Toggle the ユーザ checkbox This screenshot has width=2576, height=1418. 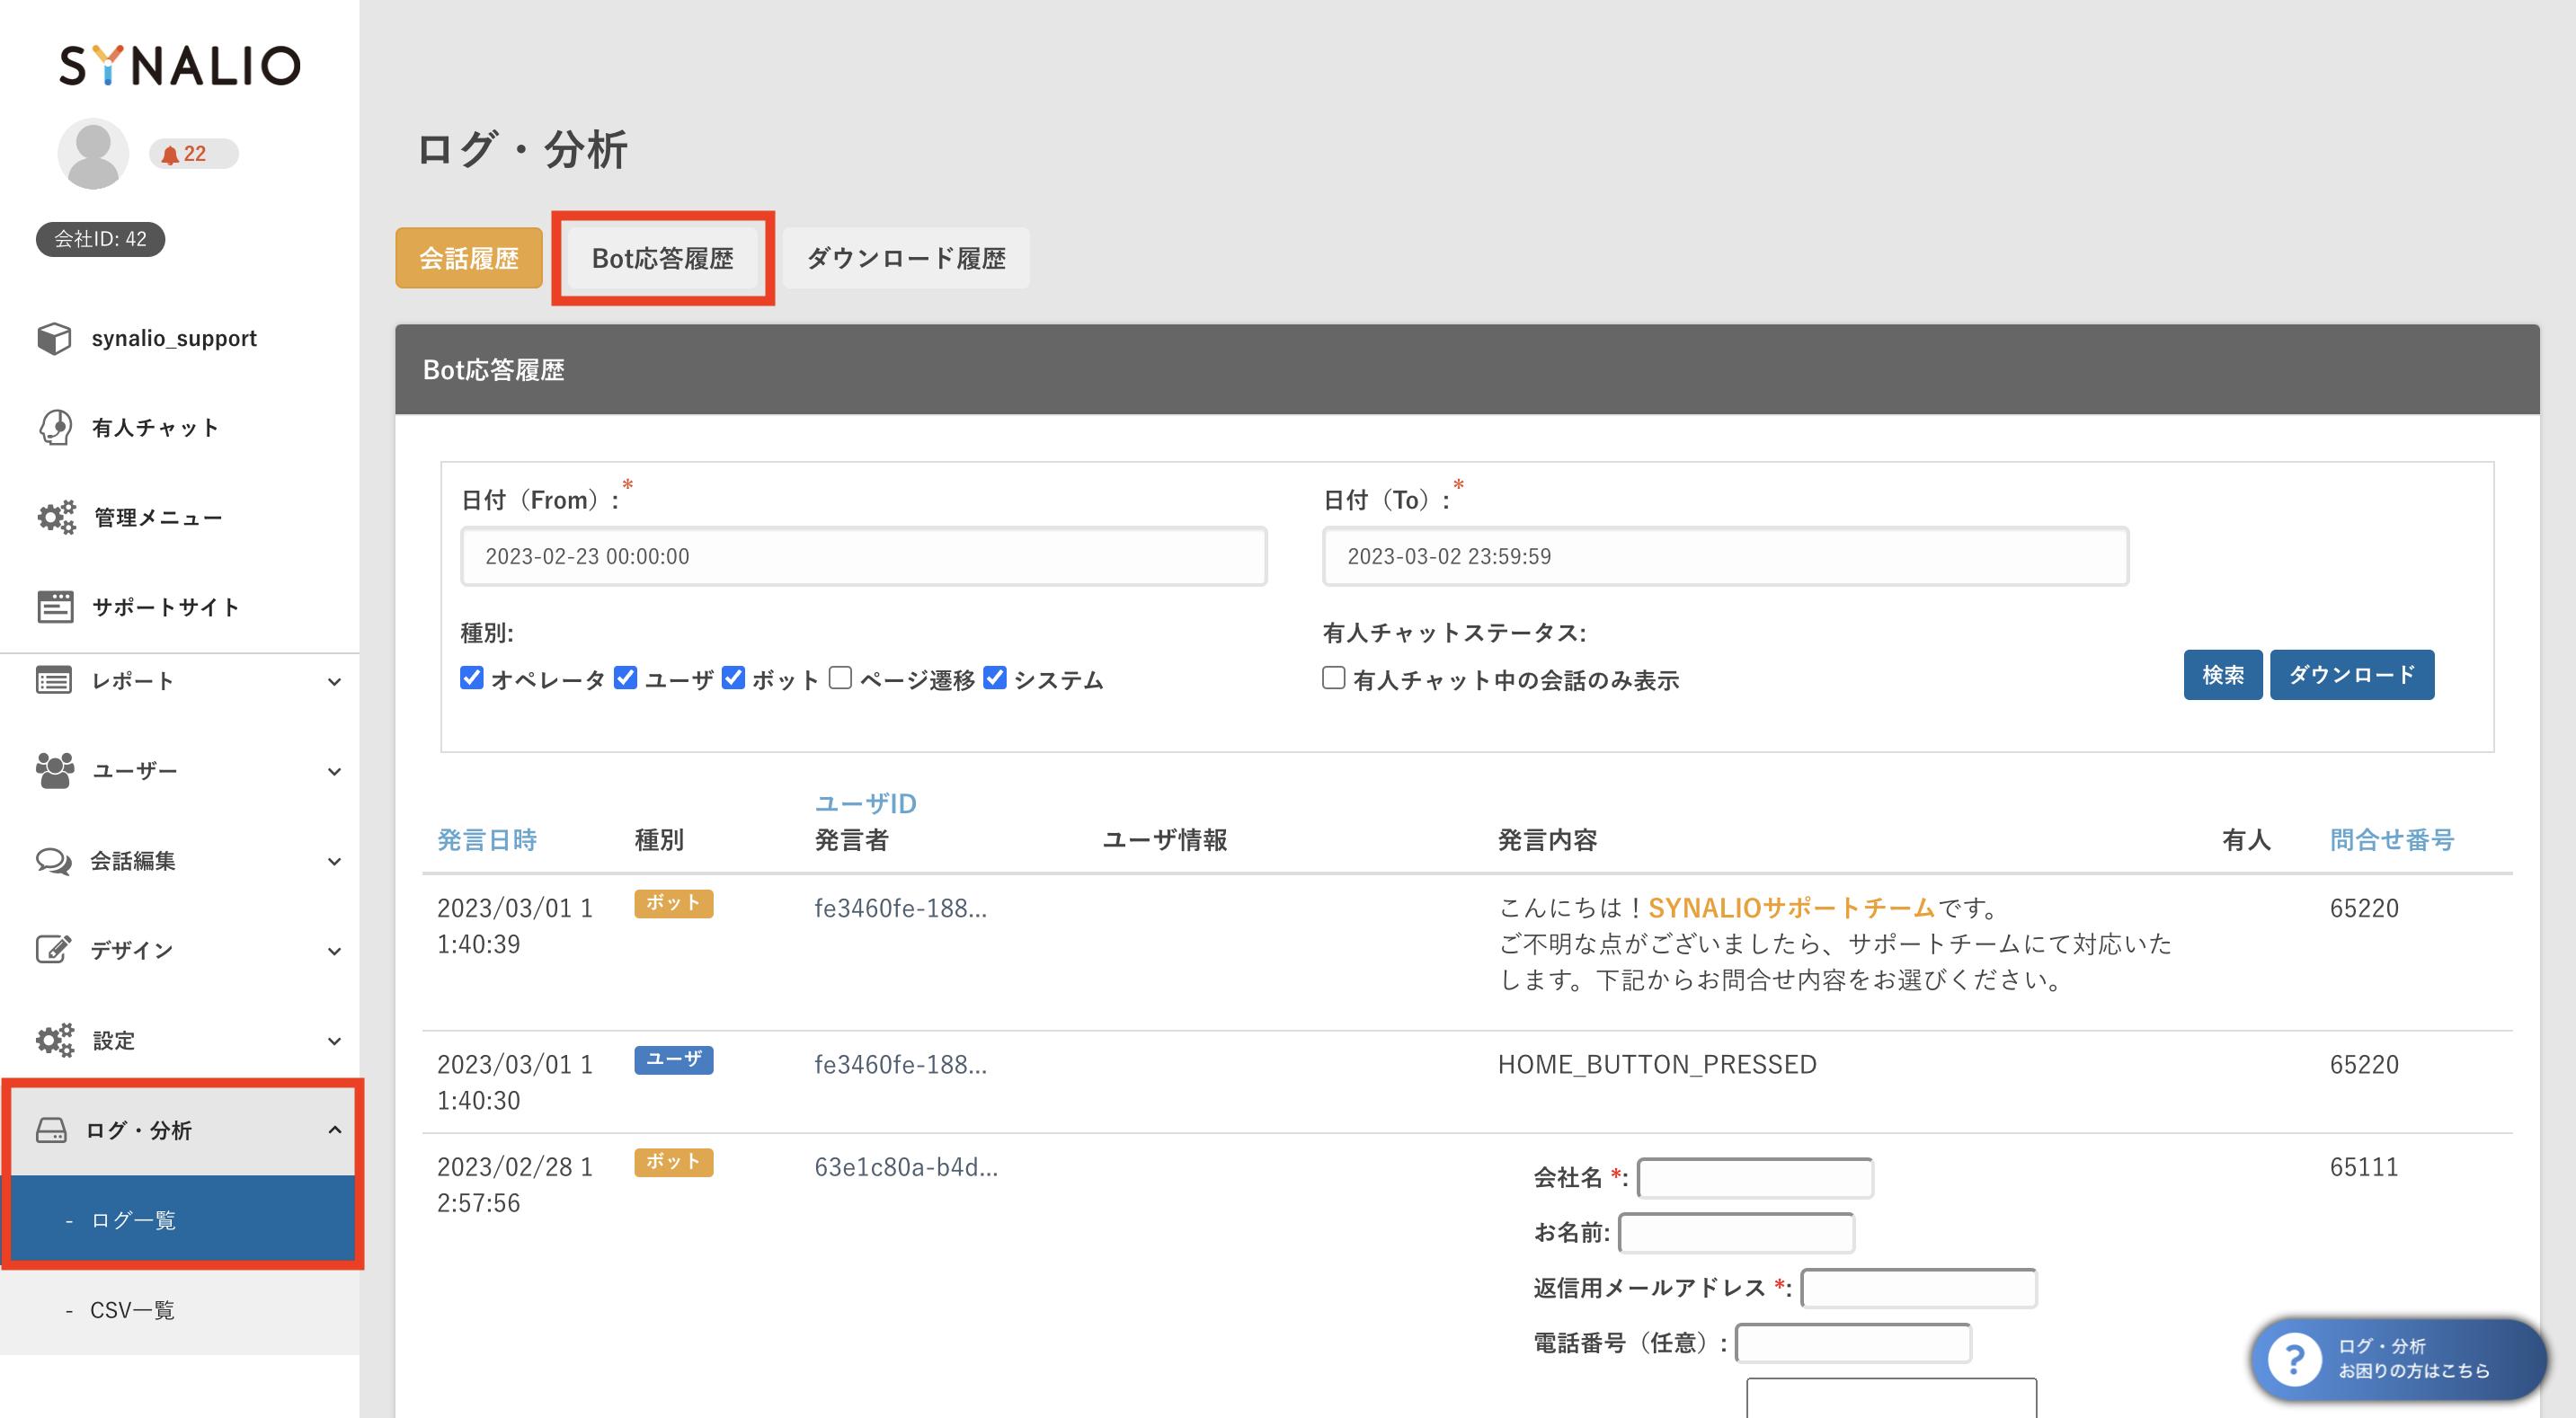(x=626, y=677)
